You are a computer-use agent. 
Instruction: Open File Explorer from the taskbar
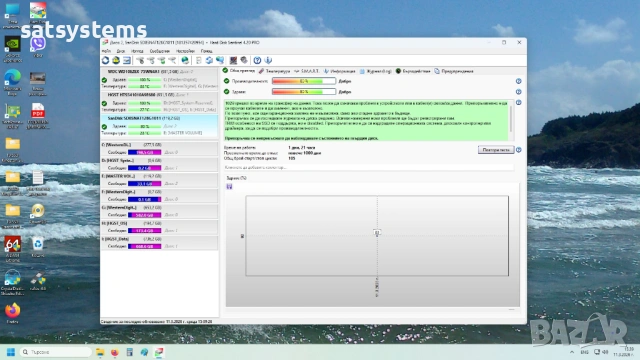(x=100, y=352)
